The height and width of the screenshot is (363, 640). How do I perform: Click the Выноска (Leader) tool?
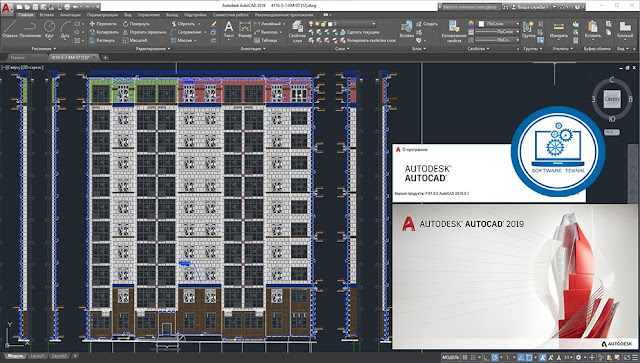[x=266, y=32]
